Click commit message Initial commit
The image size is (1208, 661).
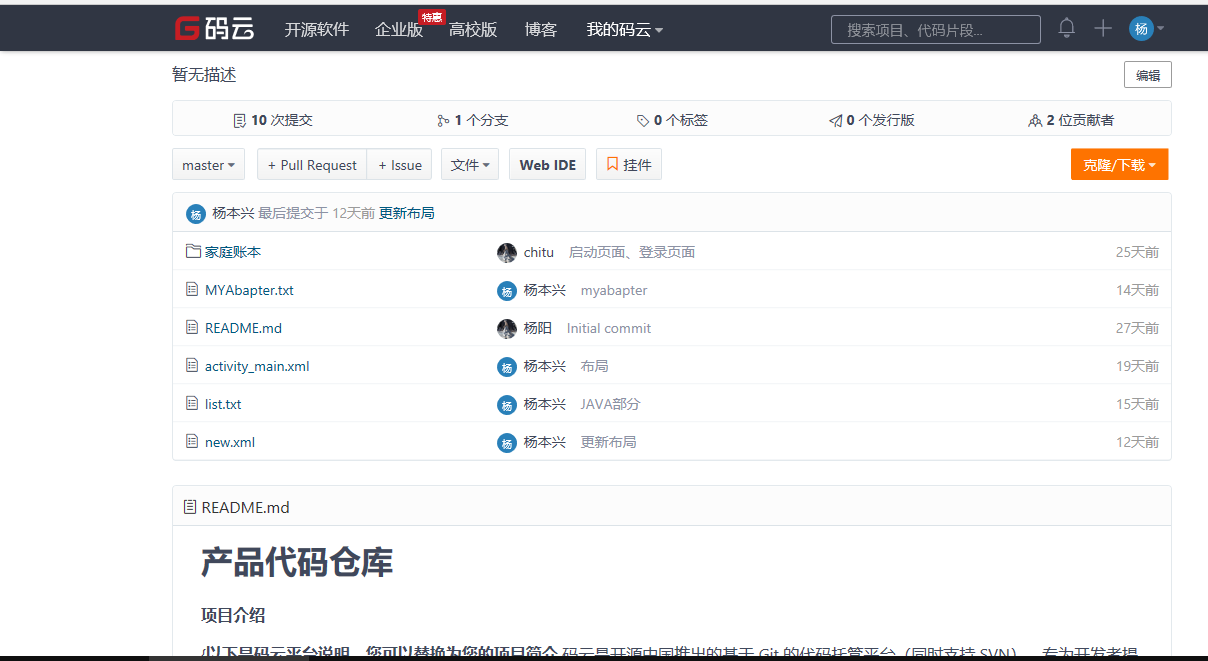pyautogui.click(x=609, y=328)
